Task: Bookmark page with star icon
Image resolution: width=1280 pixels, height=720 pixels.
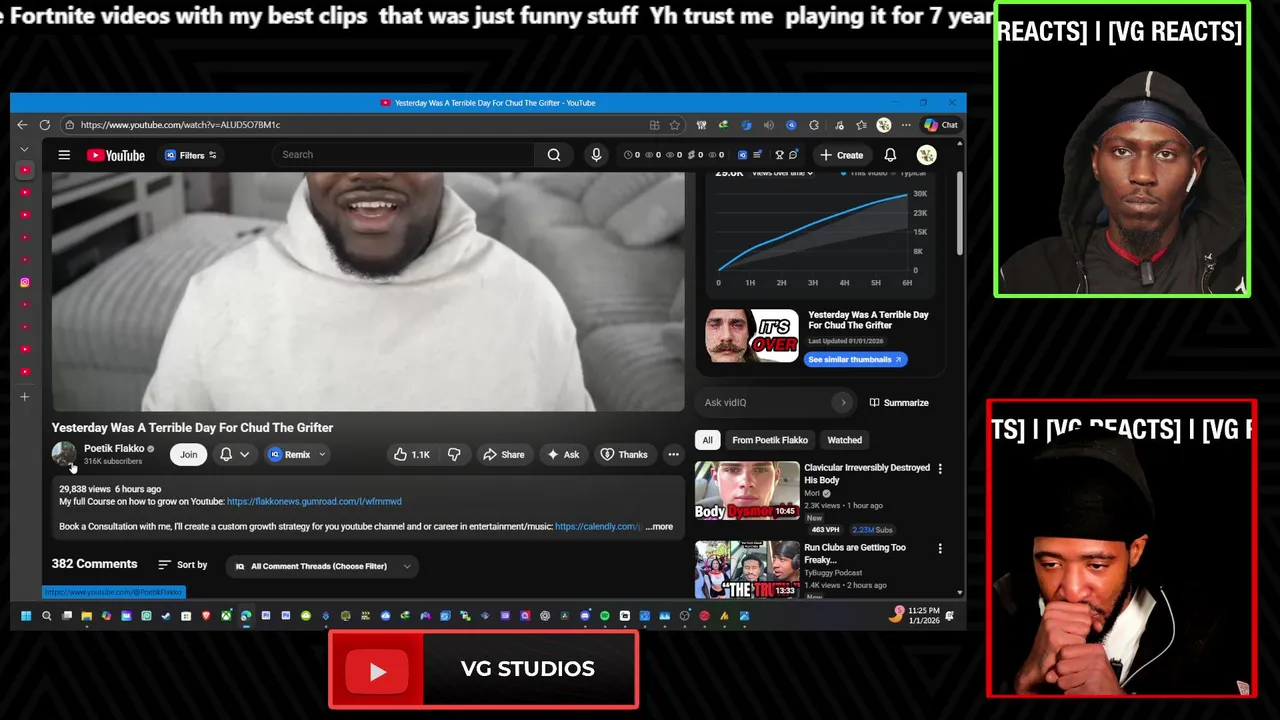Action: point(675,125)
